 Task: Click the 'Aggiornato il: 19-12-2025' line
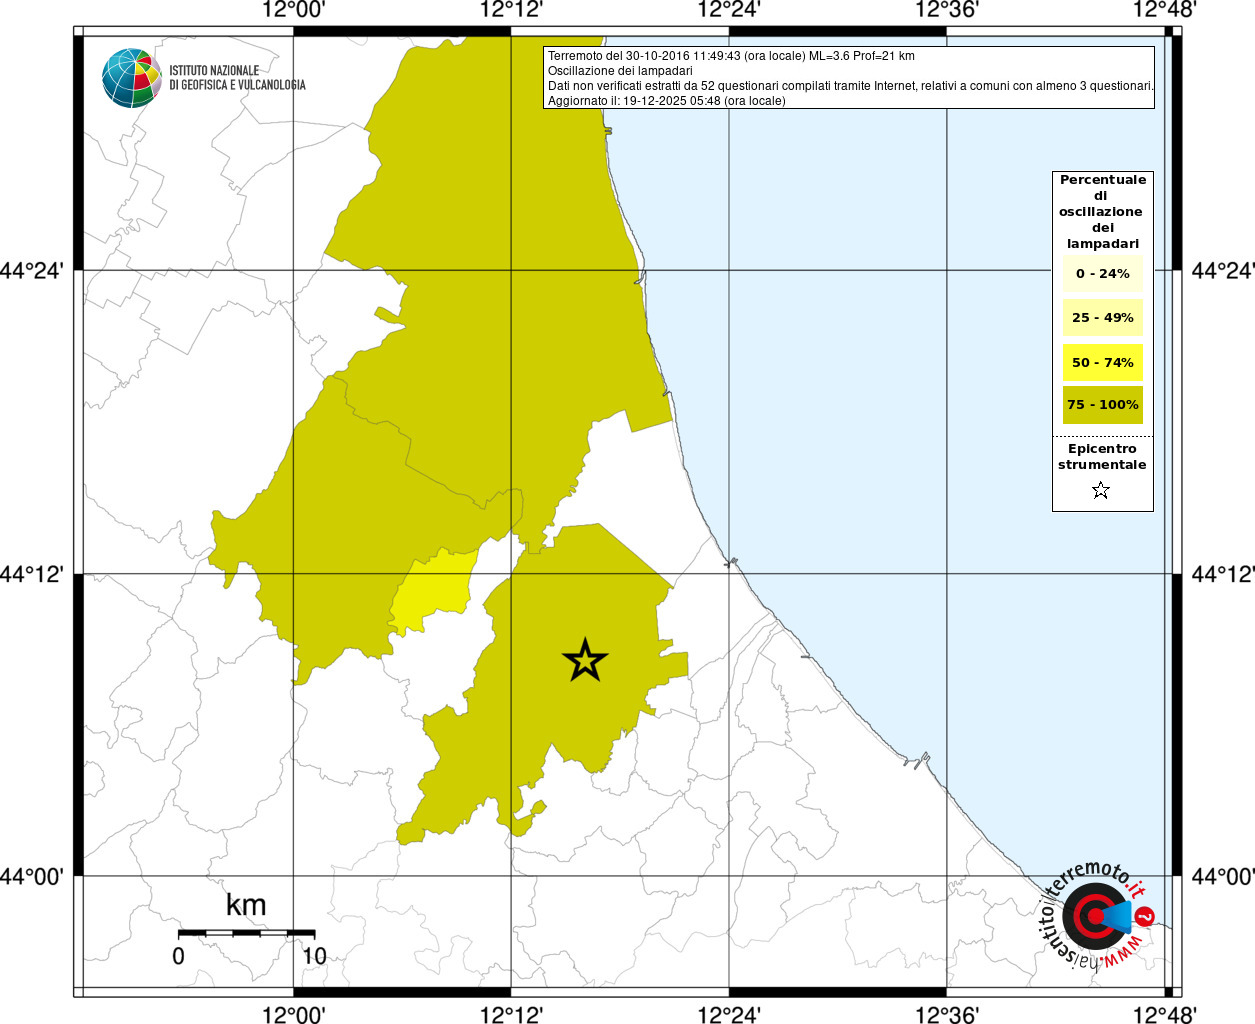point(667,101)
